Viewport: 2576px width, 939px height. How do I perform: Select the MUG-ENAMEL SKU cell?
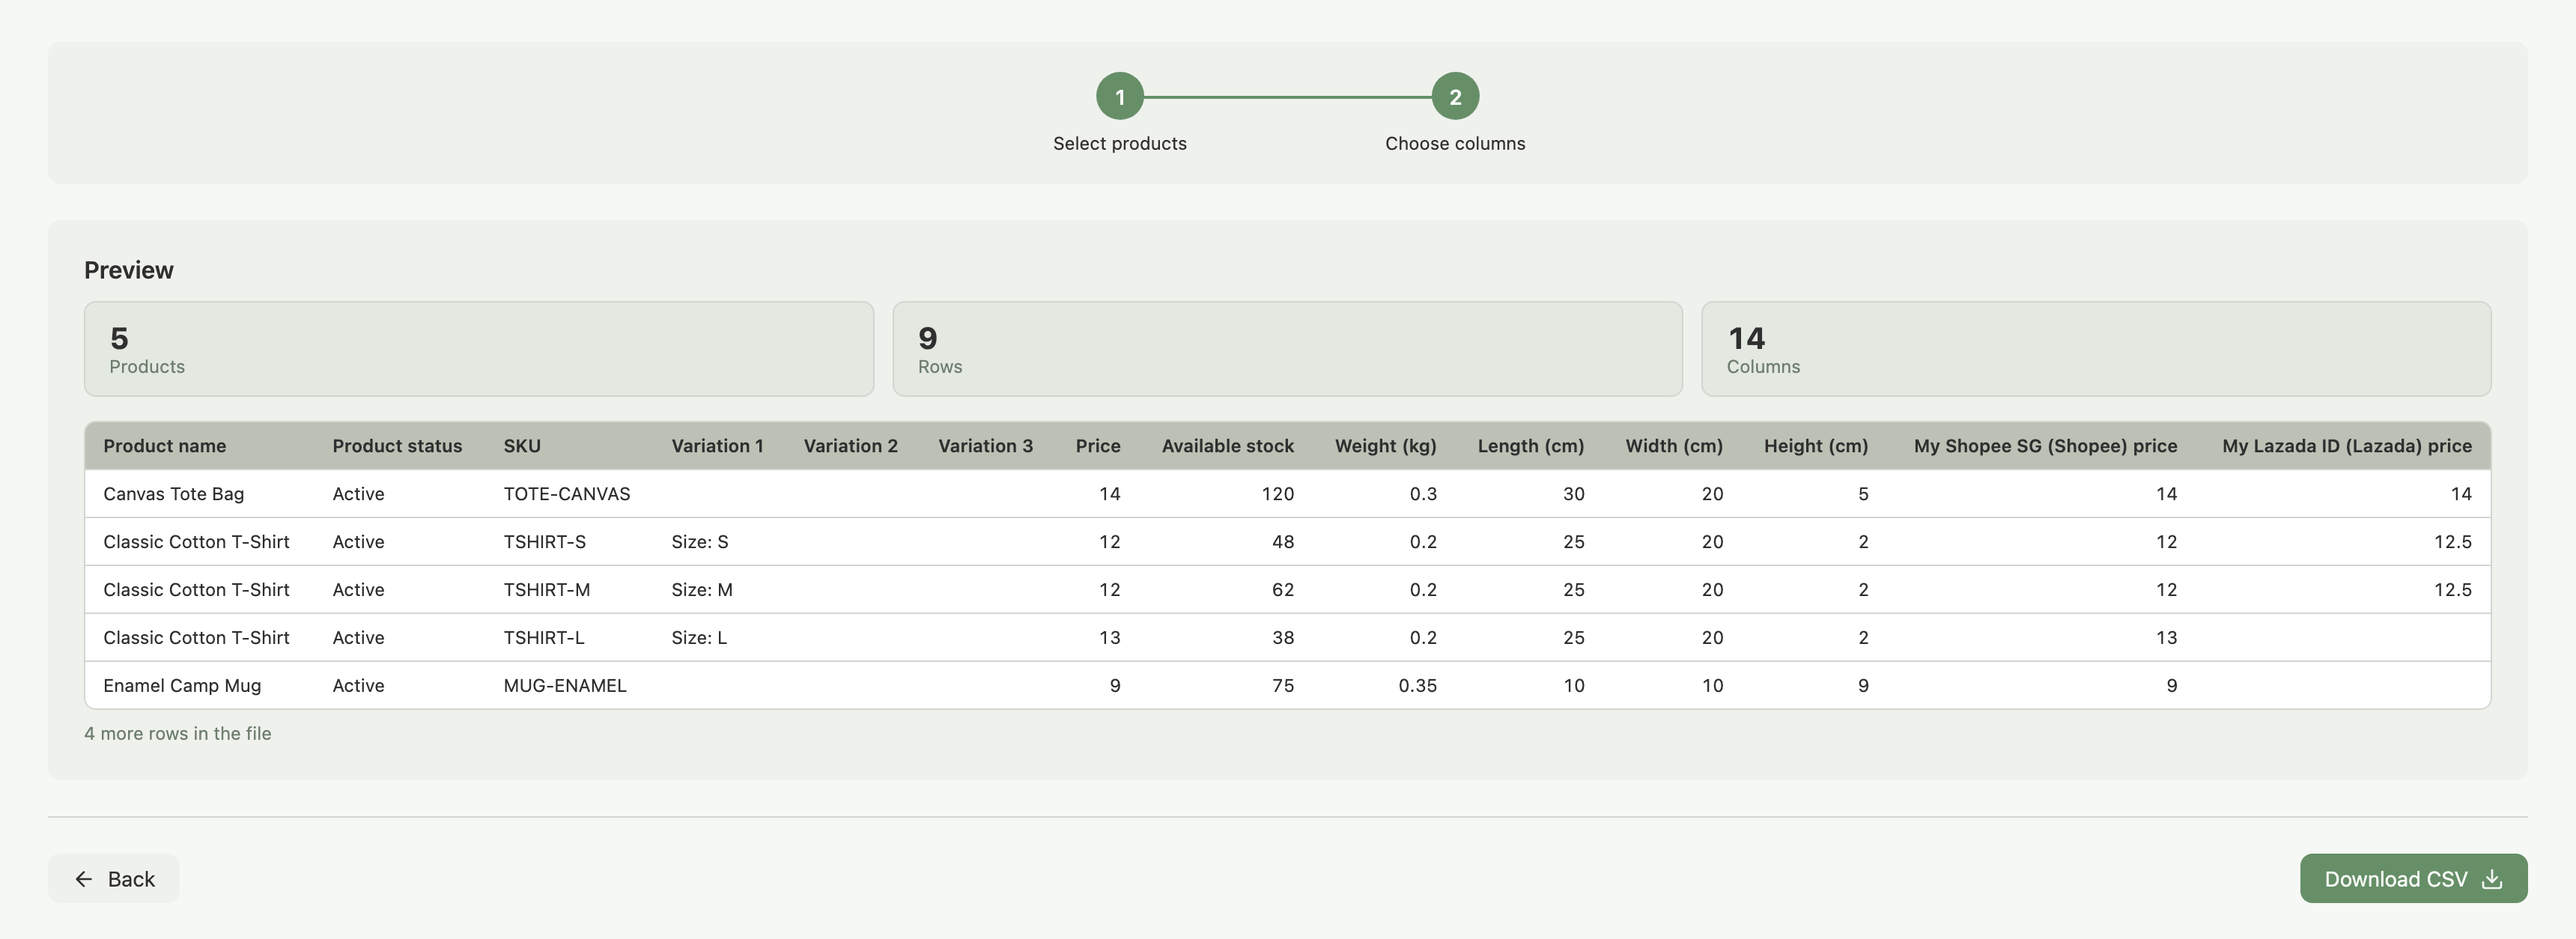pyautogui.click(x=565, y=686)
